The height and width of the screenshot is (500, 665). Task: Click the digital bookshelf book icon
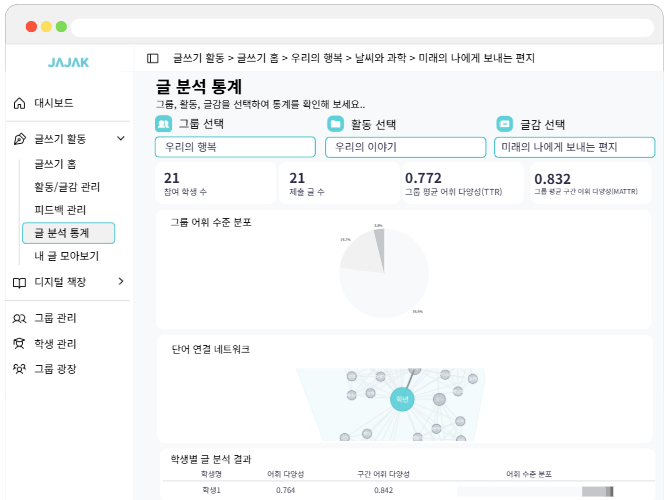click(x=20, y=282)
